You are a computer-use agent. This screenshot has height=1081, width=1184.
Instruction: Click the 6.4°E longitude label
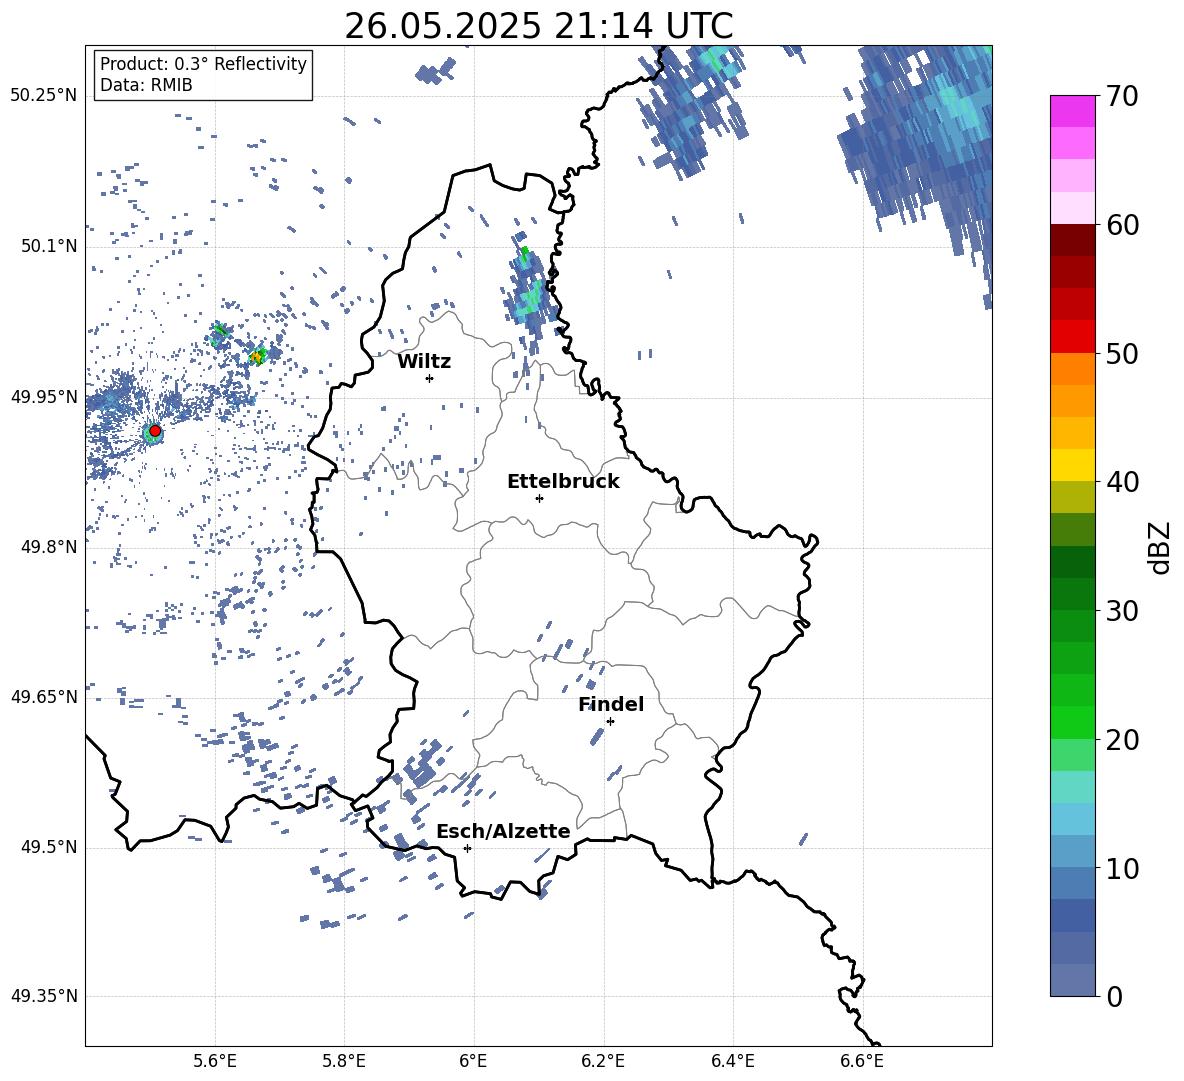point(733,1061)
